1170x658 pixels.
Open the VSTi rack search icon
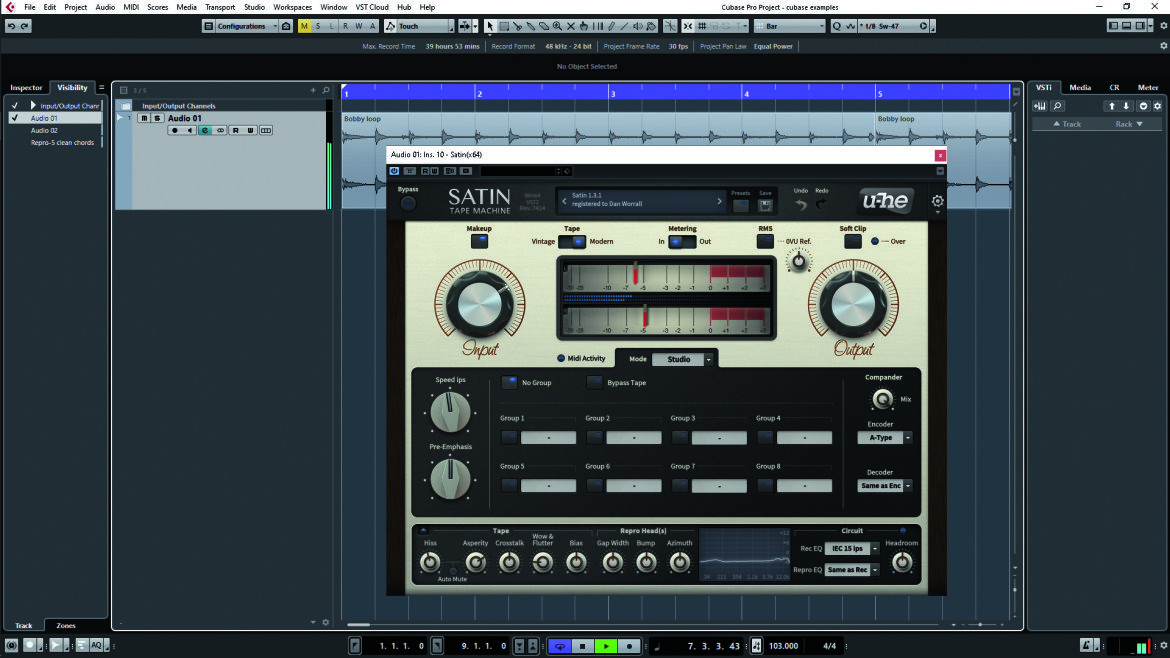point(1057,106)
